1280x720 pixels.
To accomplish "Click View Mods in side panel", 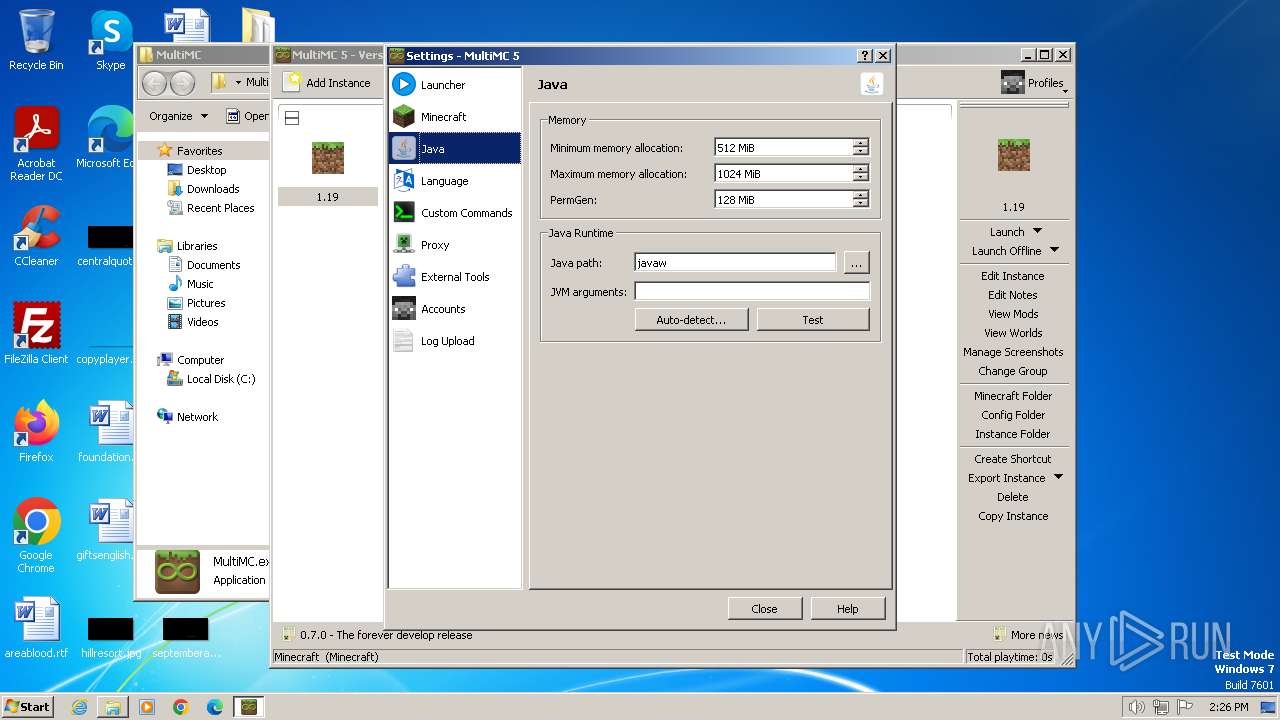I will point(1013,314).
